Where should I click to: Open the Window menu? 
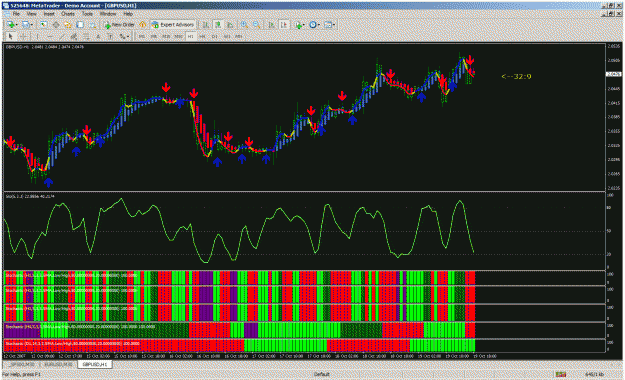(108, 14)
